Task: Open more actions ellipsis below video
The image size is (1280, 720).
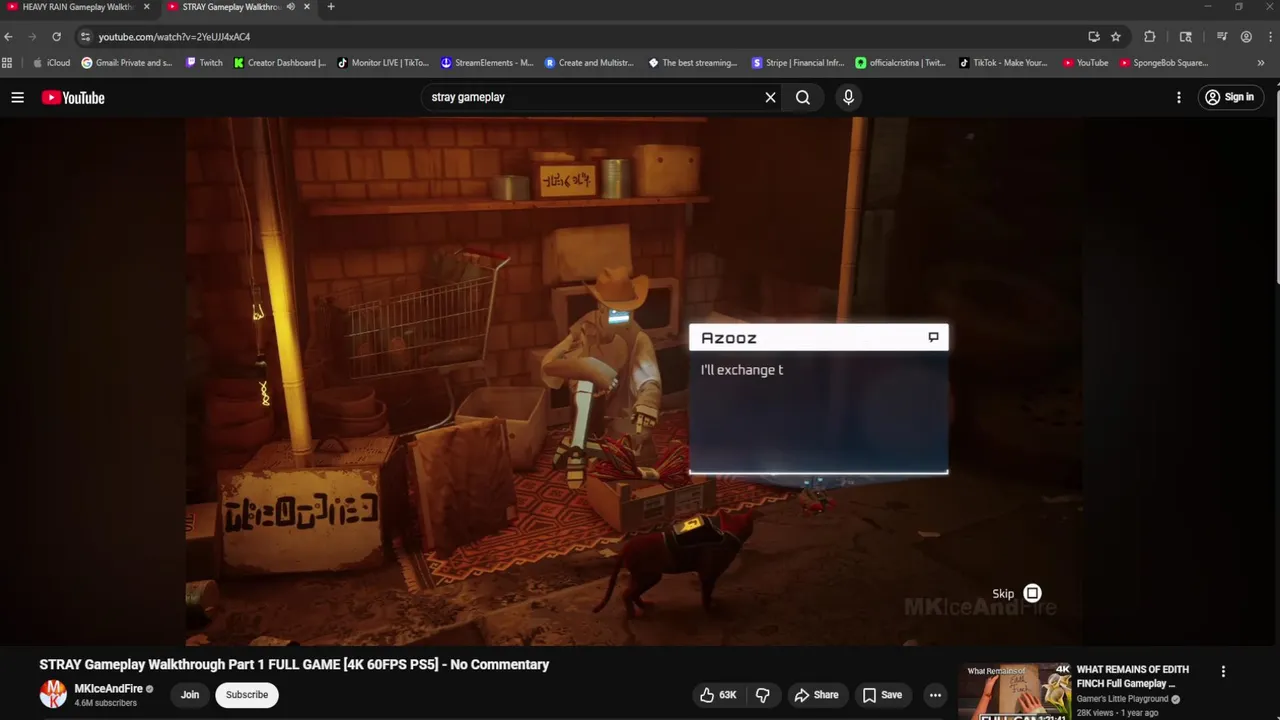Action: [935, 695]
